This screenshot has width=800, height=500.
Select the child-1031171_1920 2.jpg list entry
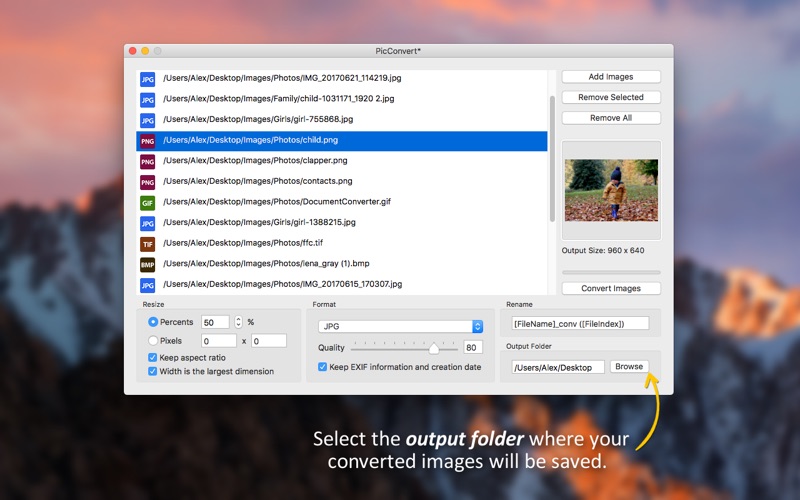click(341, 98)
